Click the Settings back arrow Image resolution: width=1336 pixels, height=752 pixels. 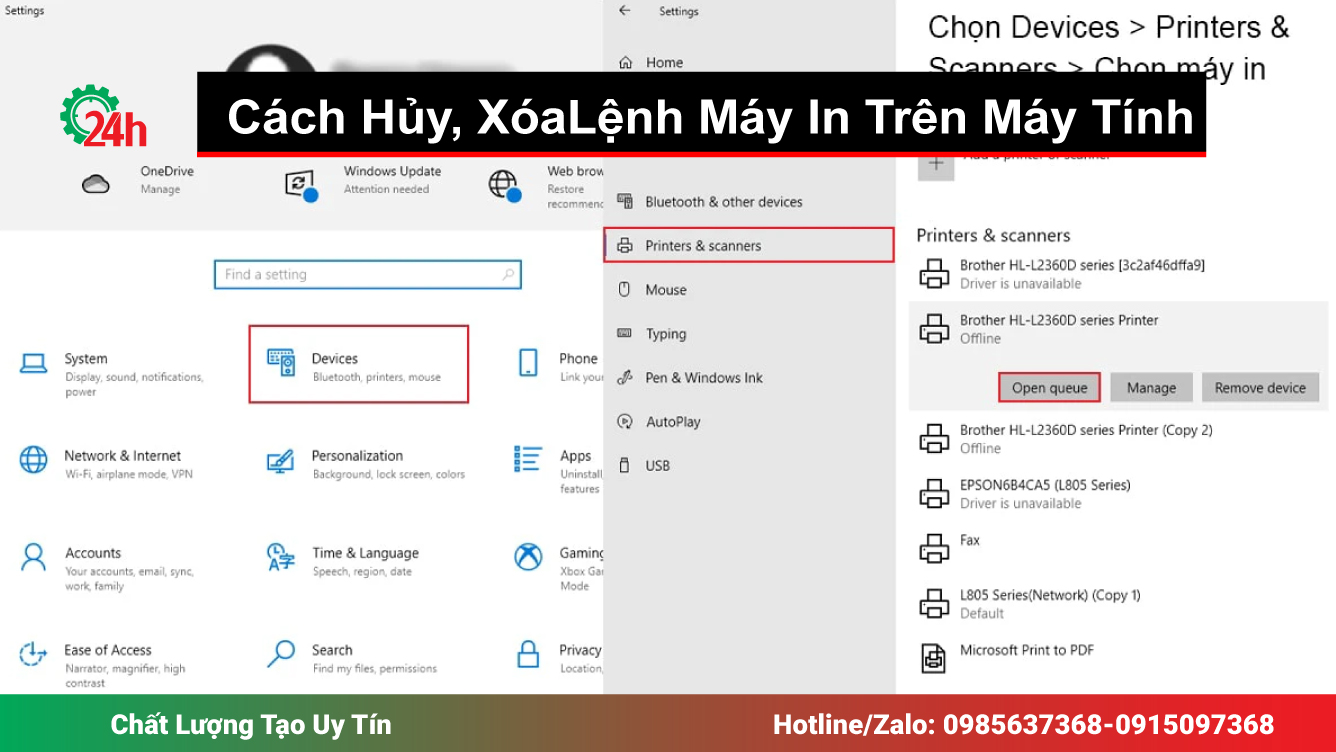click(x=623, y=11)
